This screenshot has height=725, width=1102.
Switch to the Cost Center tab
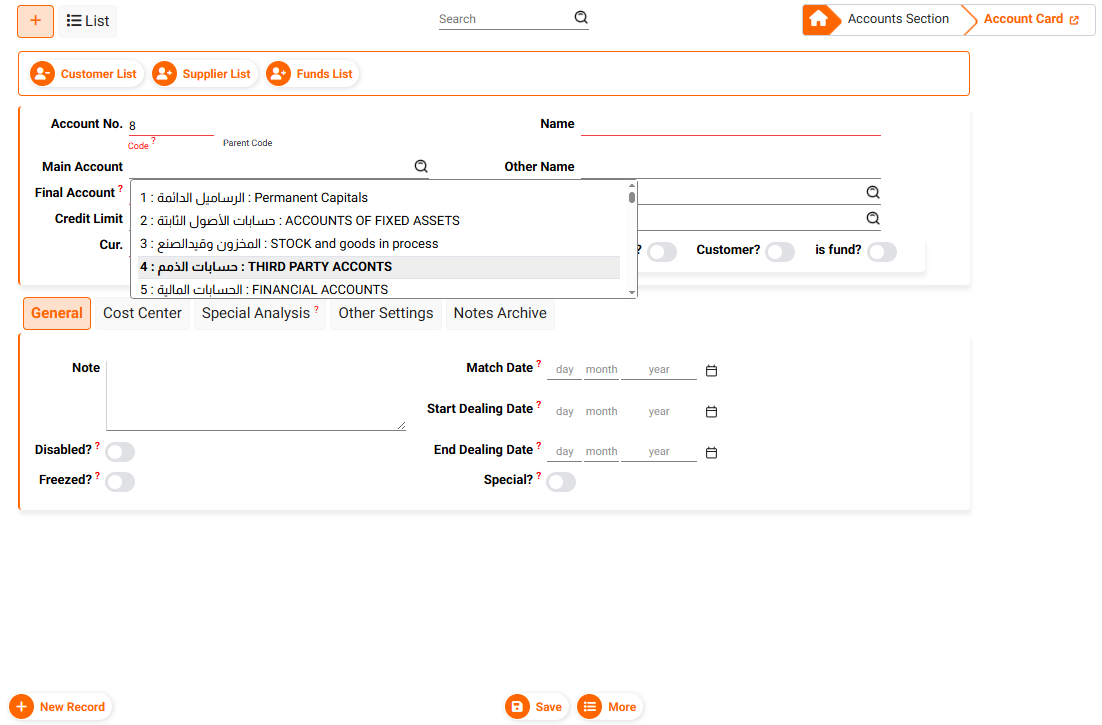tap(143, 313)
